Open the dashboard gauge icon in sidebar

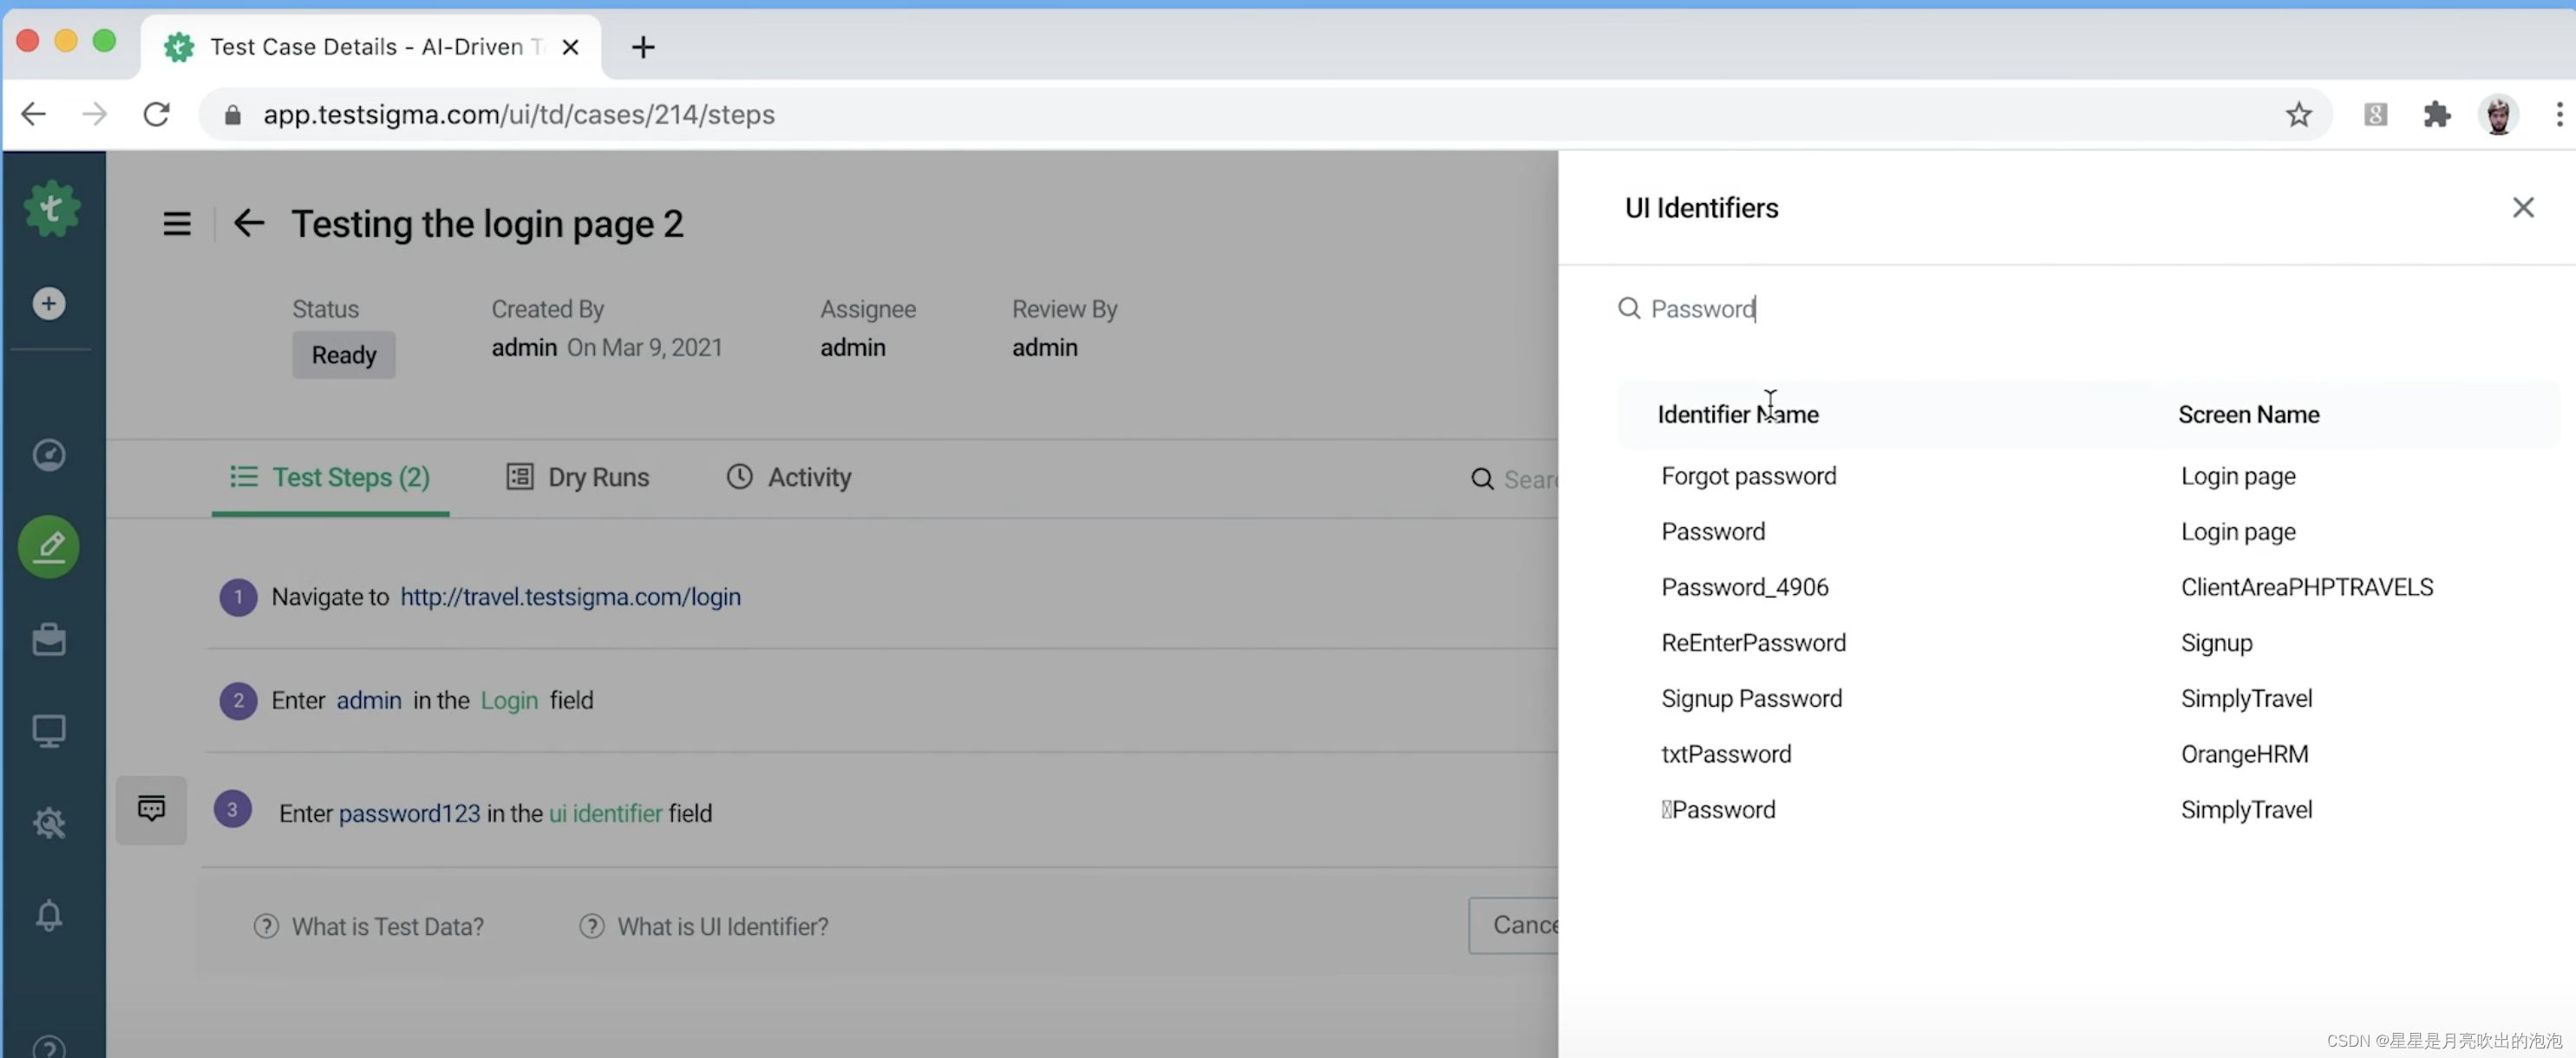tap(49, 455)
